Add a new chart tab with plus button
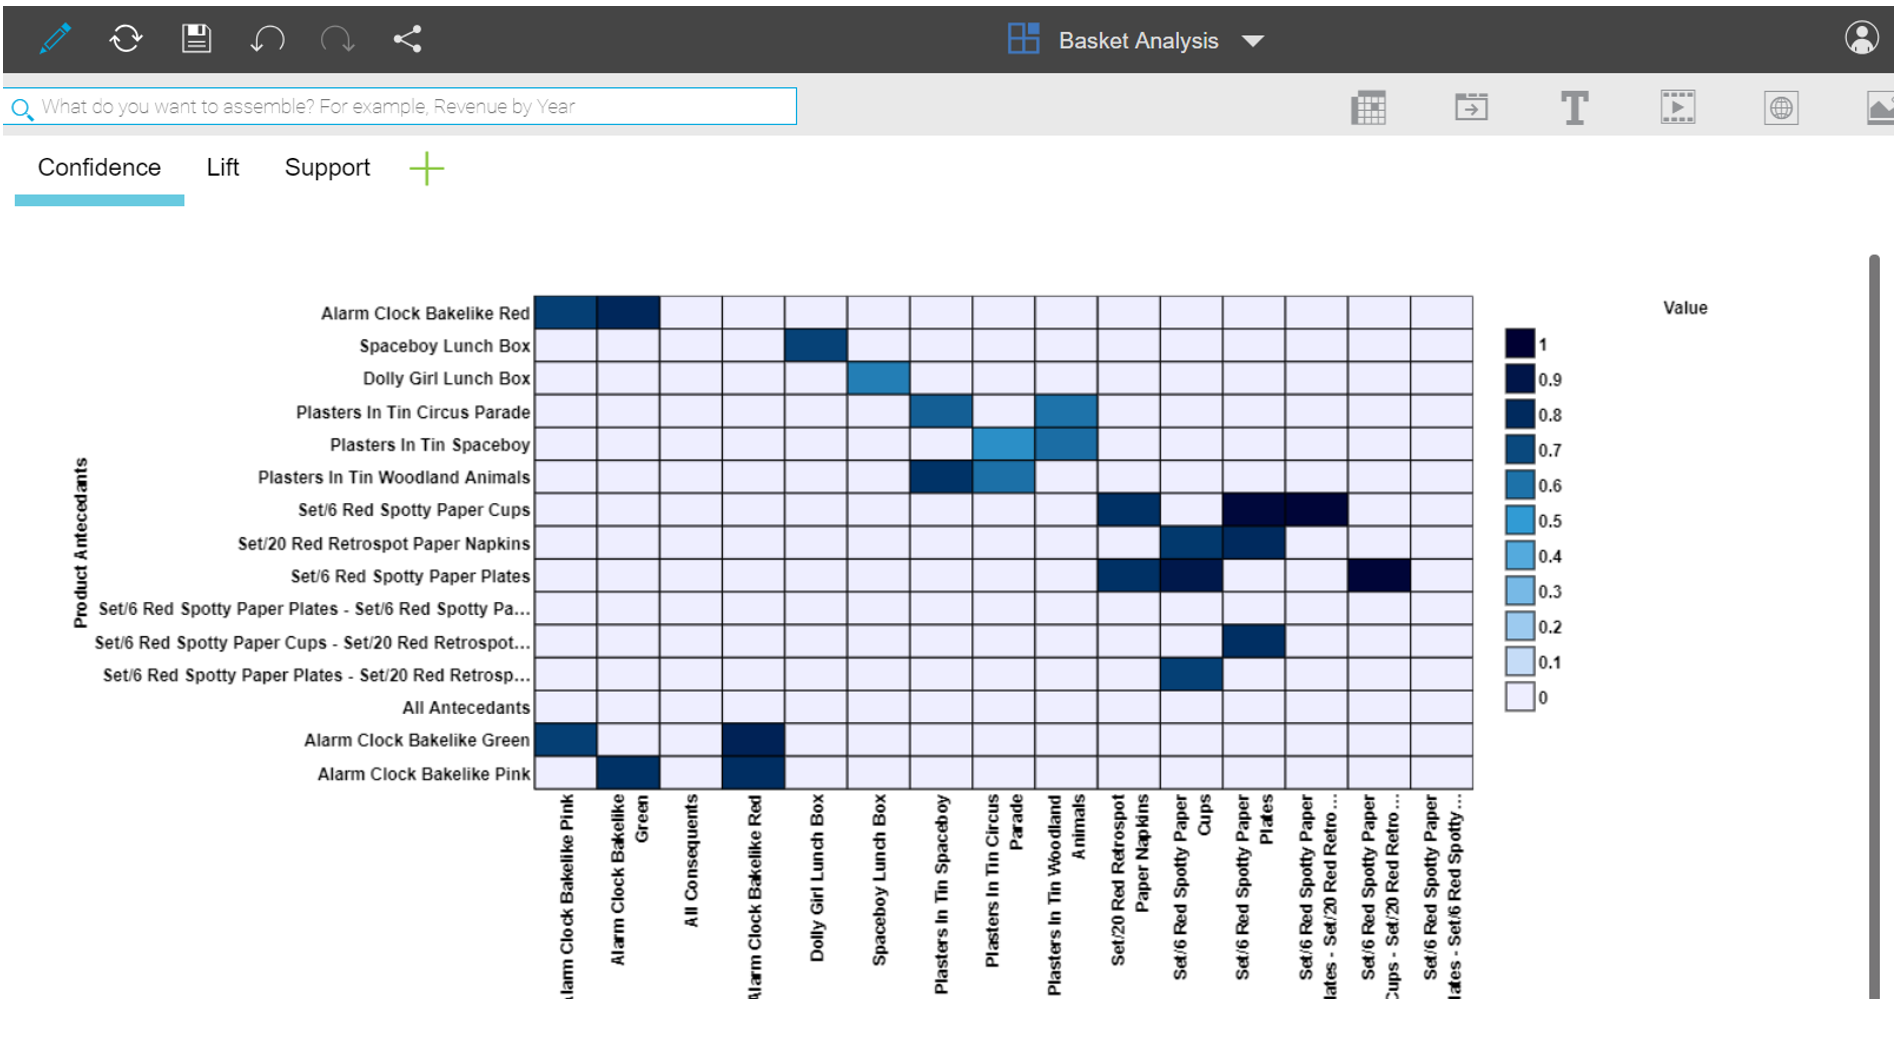 426,168
